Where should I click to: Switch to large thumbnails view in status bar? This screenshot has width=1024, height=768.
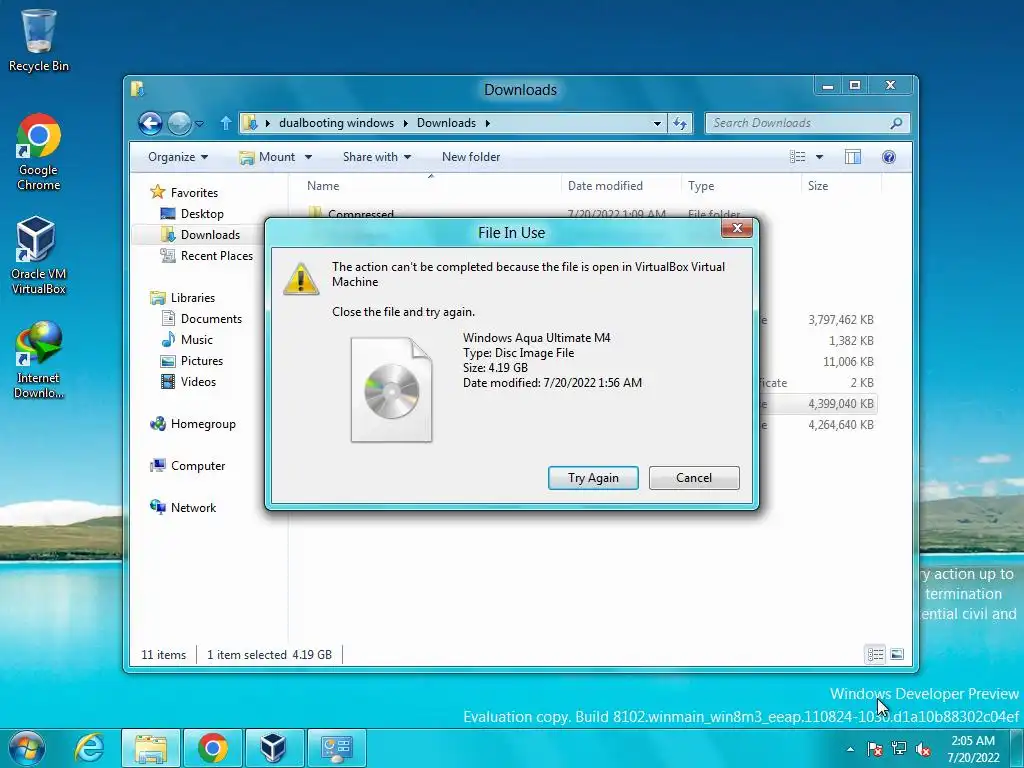(897, 654)
